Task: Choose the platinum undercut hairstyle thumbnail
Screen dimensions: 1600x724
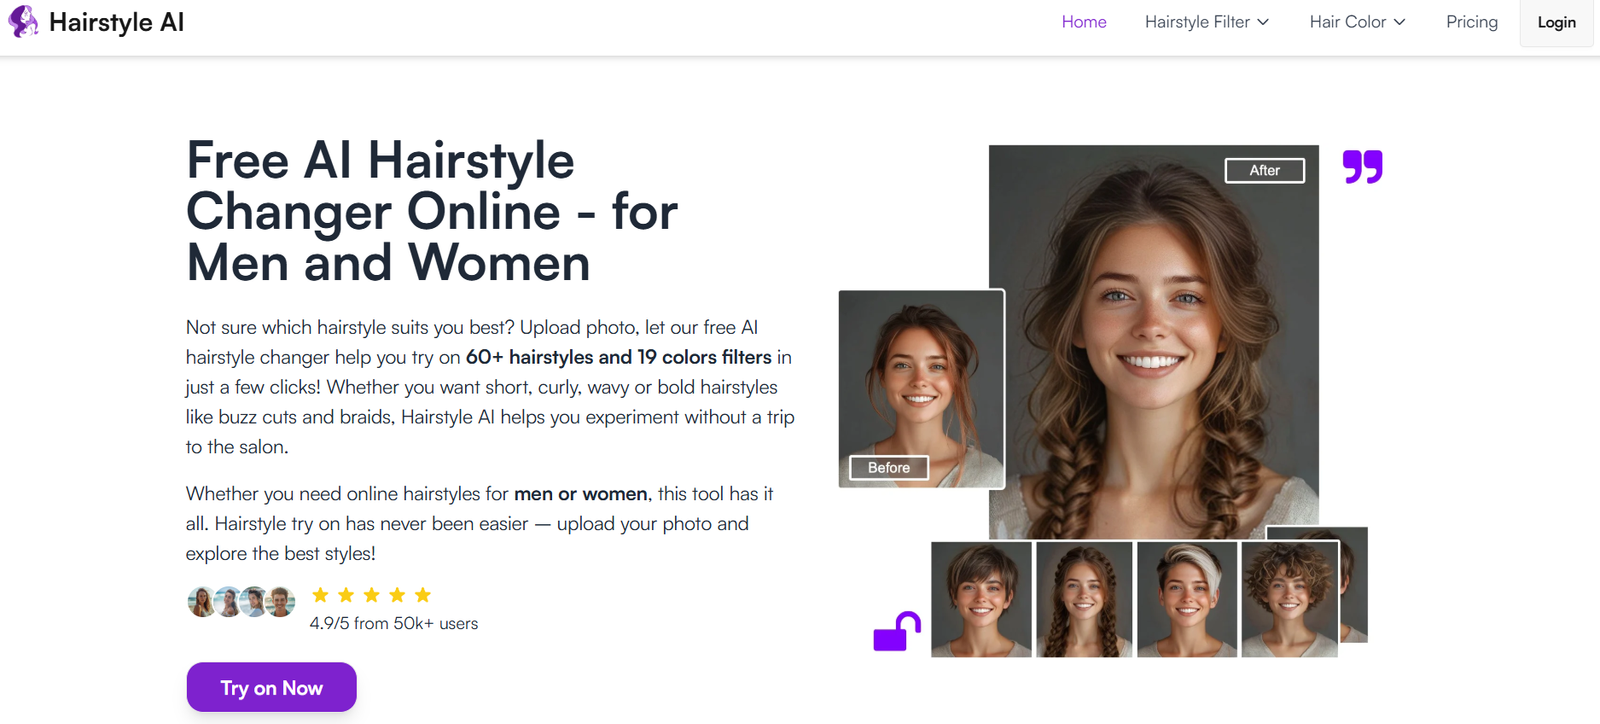Action: 1187,599
